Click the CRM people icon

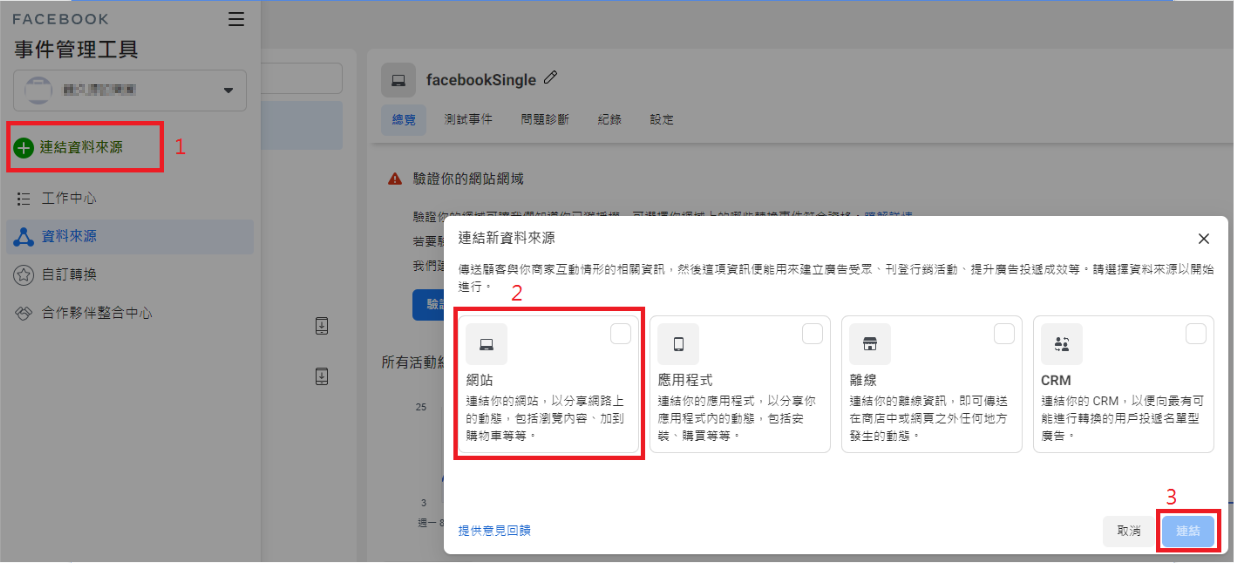tap(1061, 344)
